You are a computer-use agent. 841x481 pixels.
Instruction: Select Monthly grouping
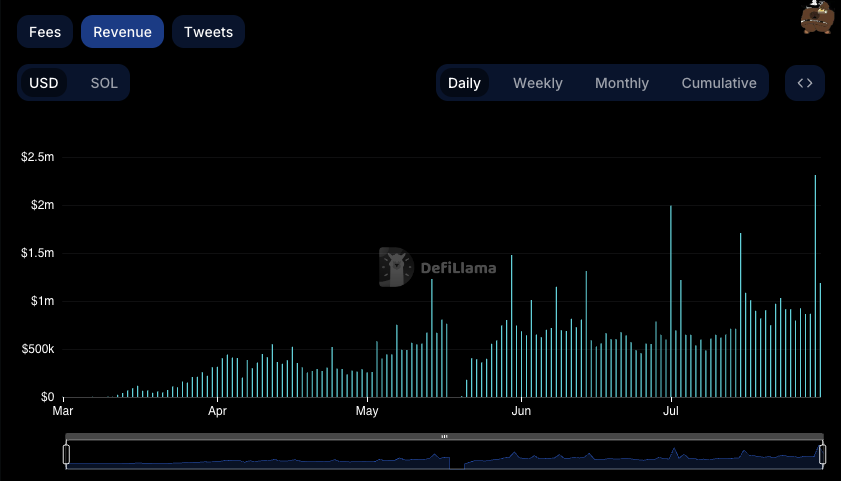click(x=622, y=83)
